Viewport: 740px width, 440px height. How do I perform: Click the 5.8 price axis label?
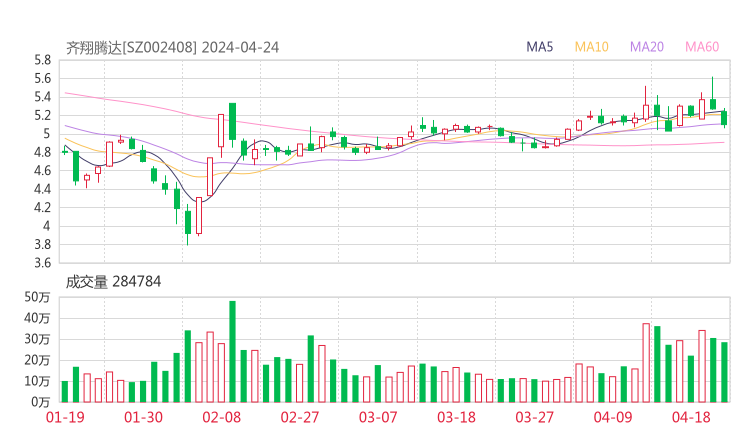pyautogui.click(x=42, y=60)
